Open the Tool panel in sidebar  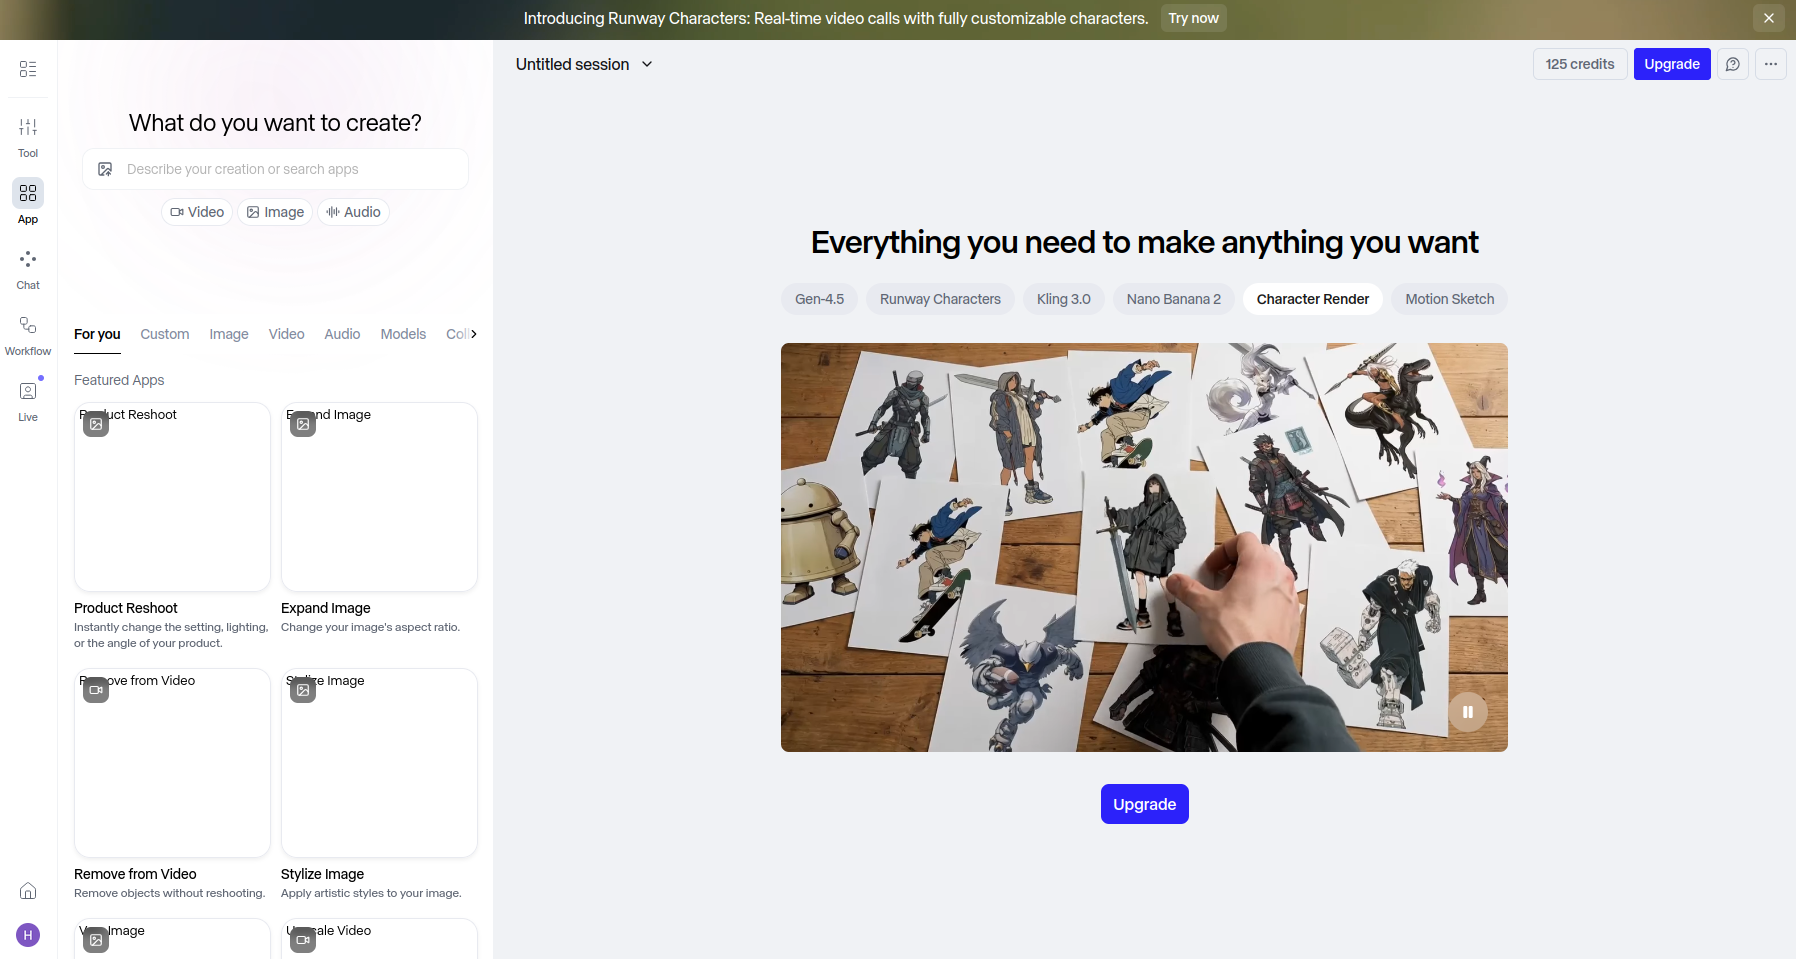pos(28,136)
